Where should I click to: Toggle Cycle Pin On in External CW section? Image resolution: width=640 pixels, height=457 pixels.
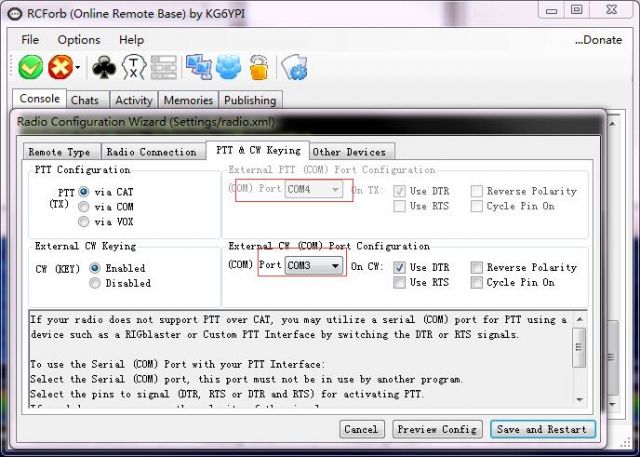click(476, 282)
